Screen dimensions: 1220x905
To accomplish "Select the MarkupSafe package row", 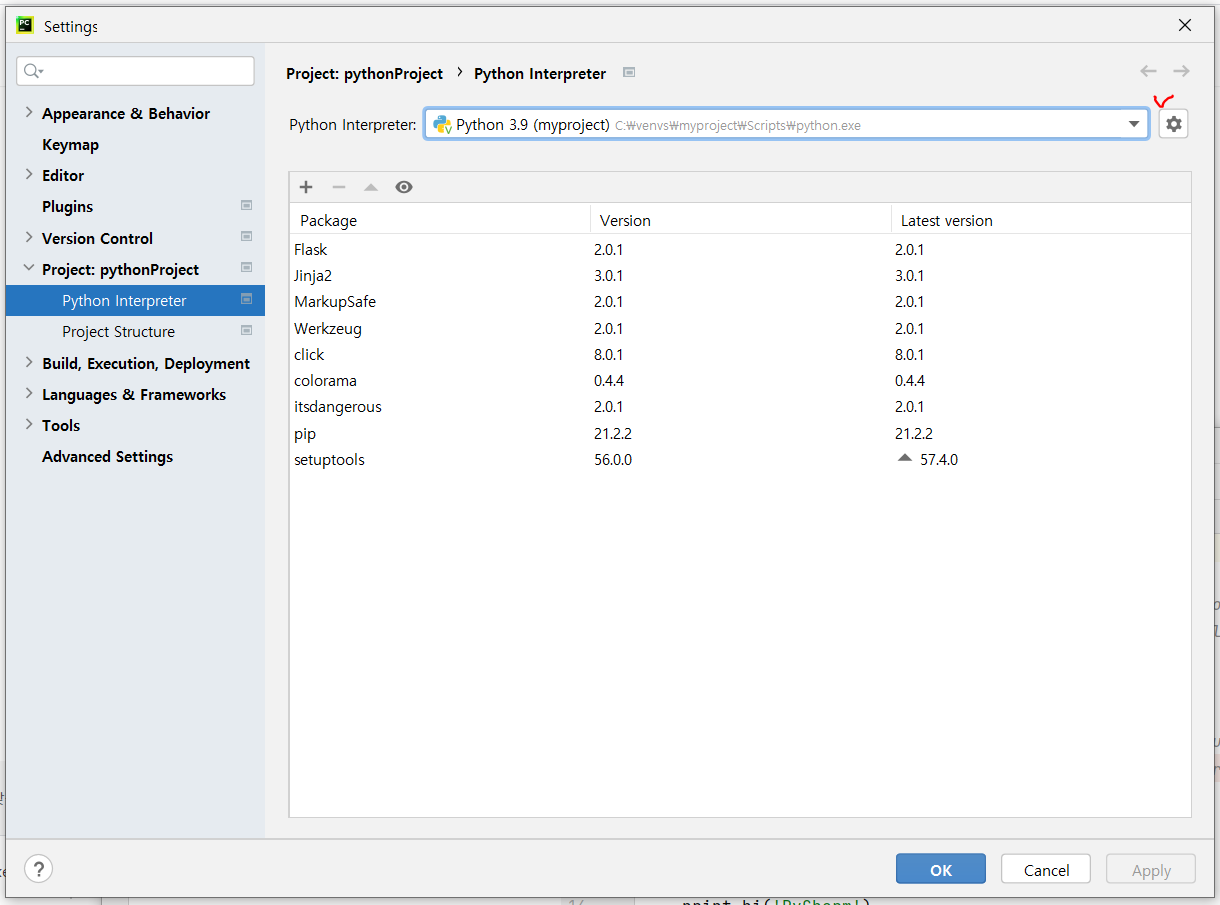I will (740, 302).
